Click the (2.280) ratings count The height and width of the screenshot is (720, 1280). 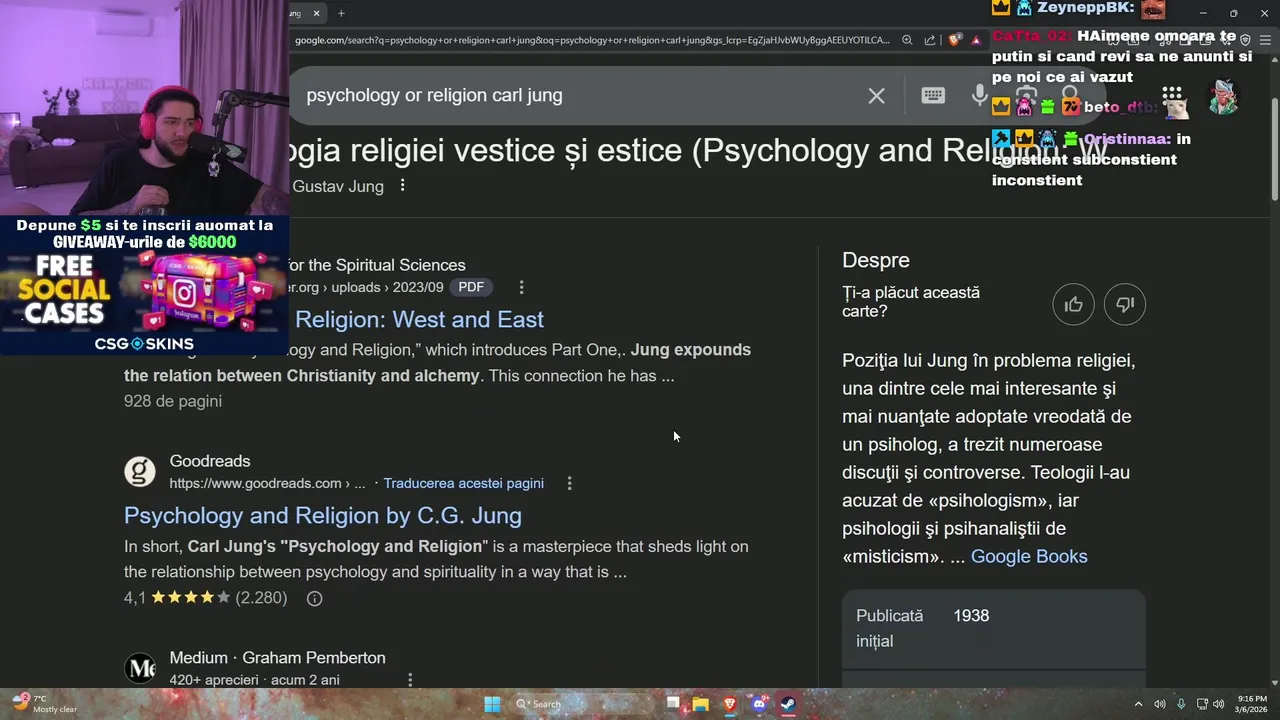261,598
